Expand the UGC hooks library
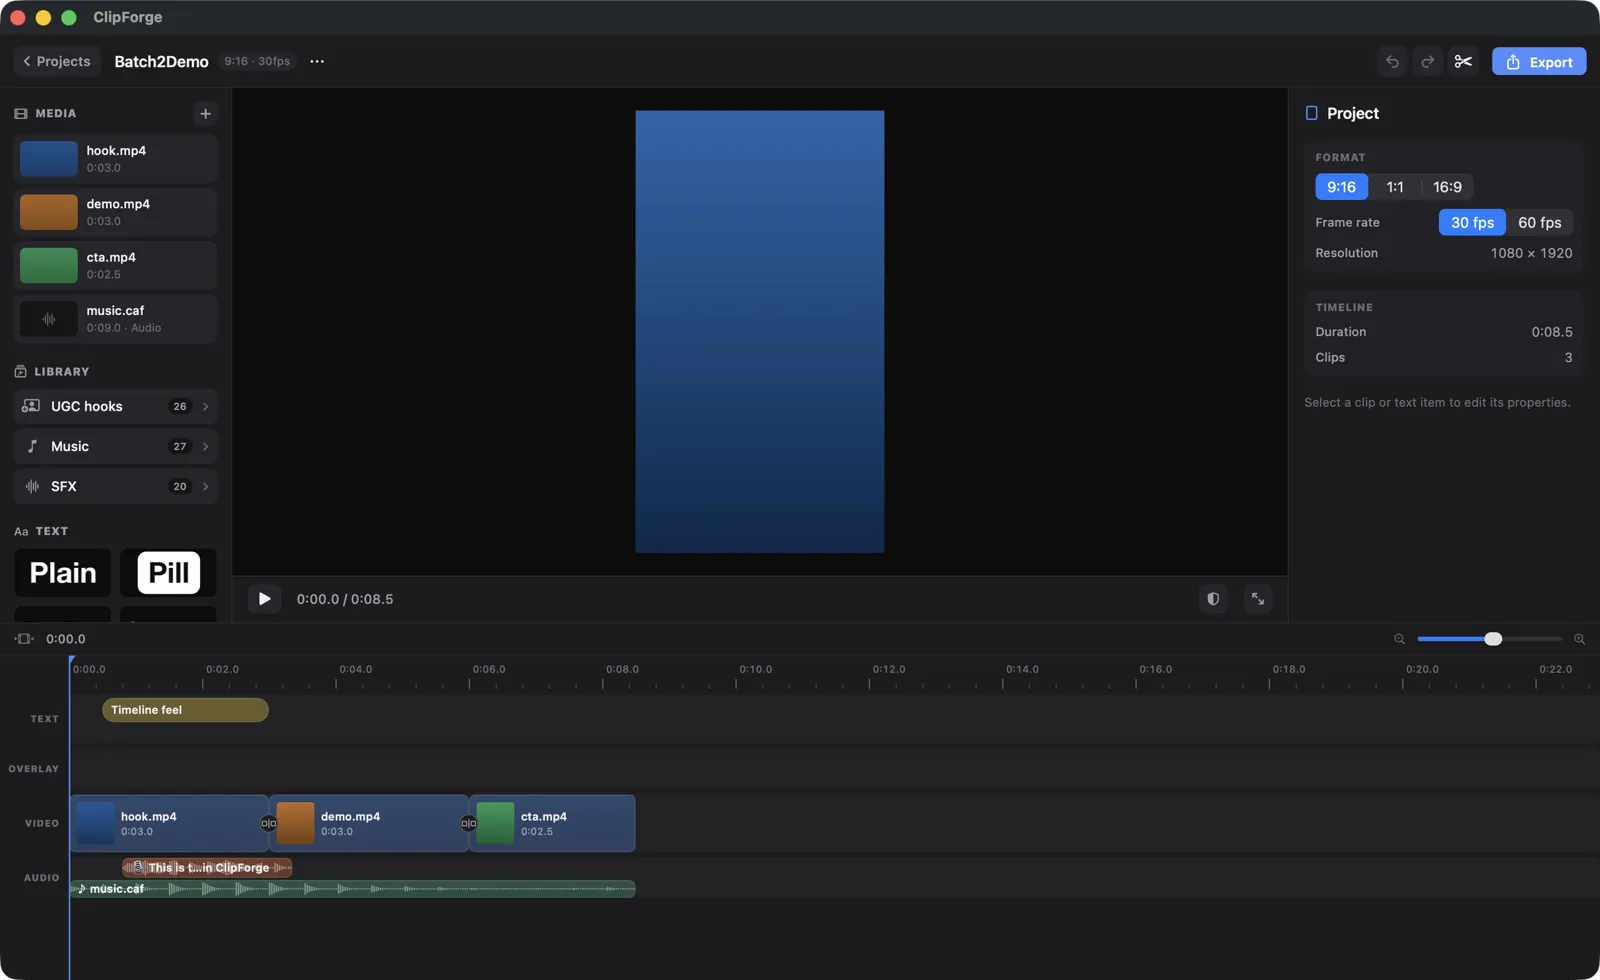Image resolution: width=1600 pixels, height=980 pixels. [x=115, y=406]
